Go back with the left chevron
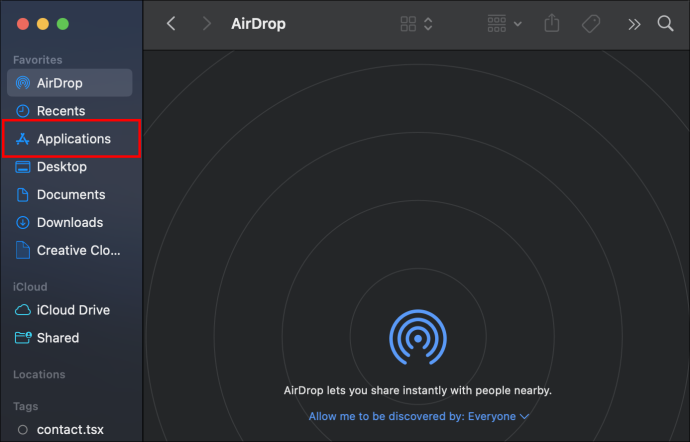 [x=171, y=23]
